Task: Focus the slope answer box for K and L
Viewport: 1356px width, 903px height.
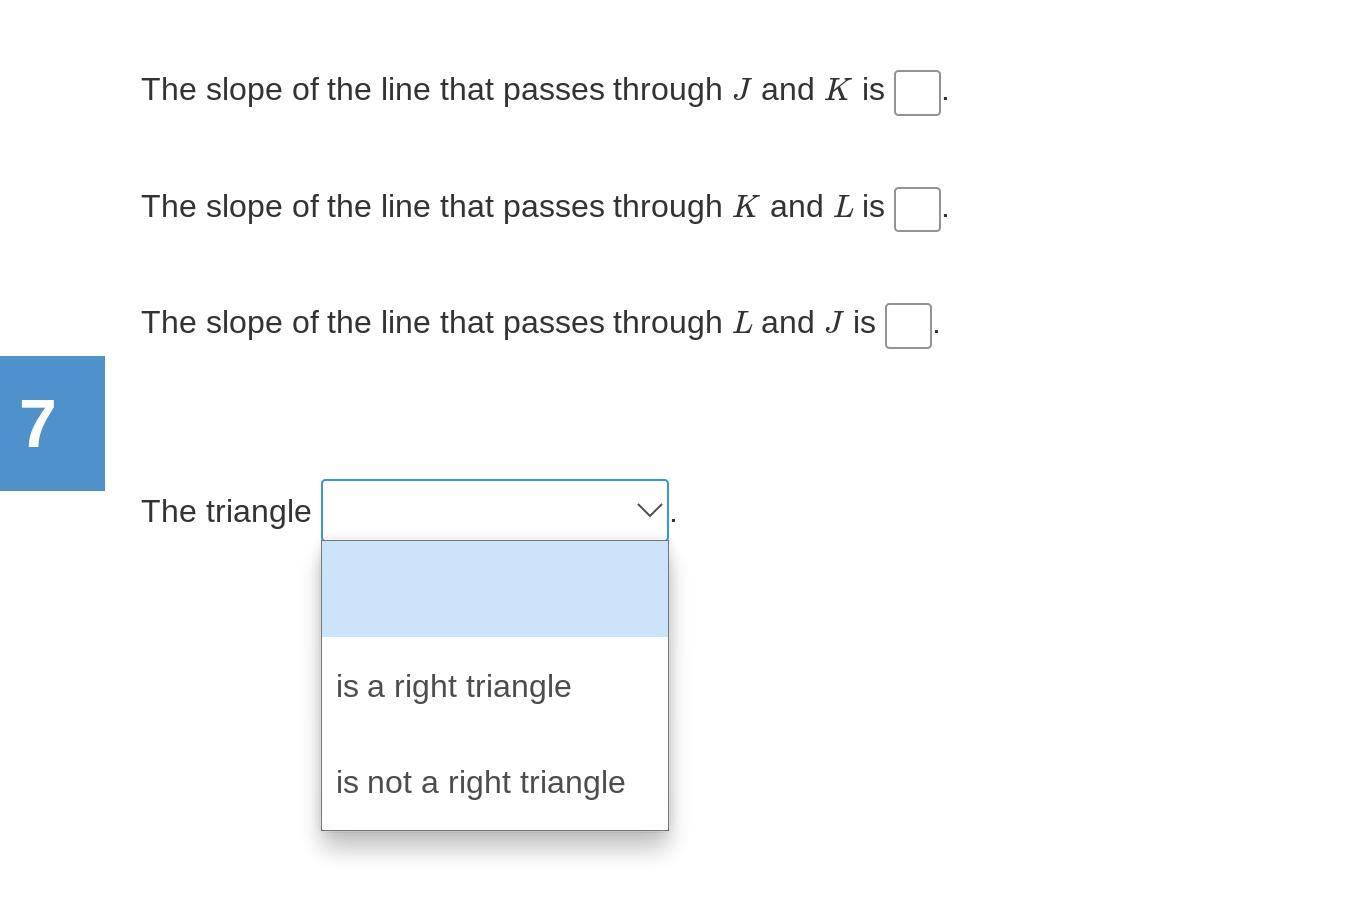Action: click(x=917, y=209)
